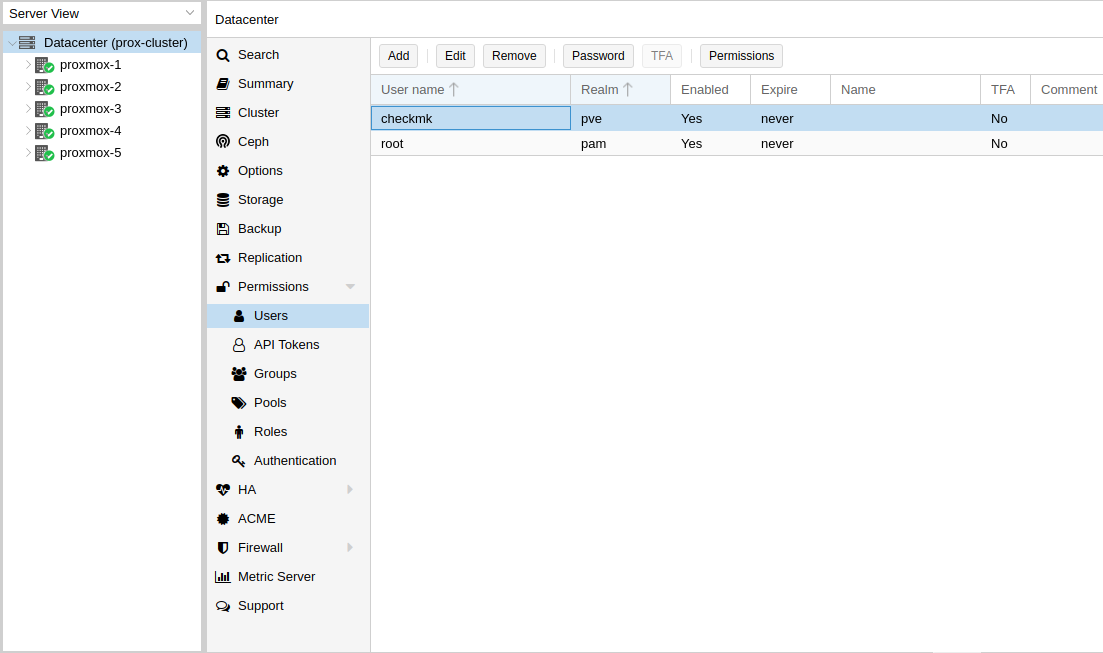Open Metric Server via its chart icon
Image resolution: width=1103 pixels, height=653 pixels.
tap(222, 576)
